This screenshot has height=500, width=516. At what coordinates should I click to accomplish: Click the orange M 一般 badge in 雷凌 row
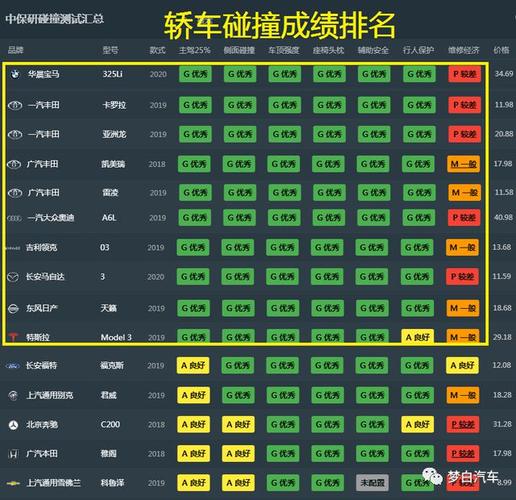click(465, 193)
